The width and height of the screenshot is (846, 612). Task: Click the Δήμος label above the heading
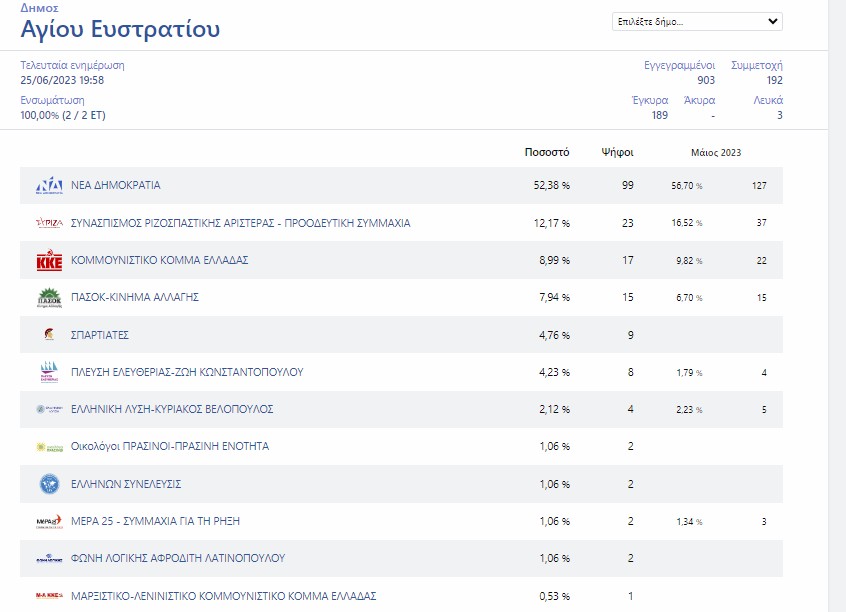39,8
